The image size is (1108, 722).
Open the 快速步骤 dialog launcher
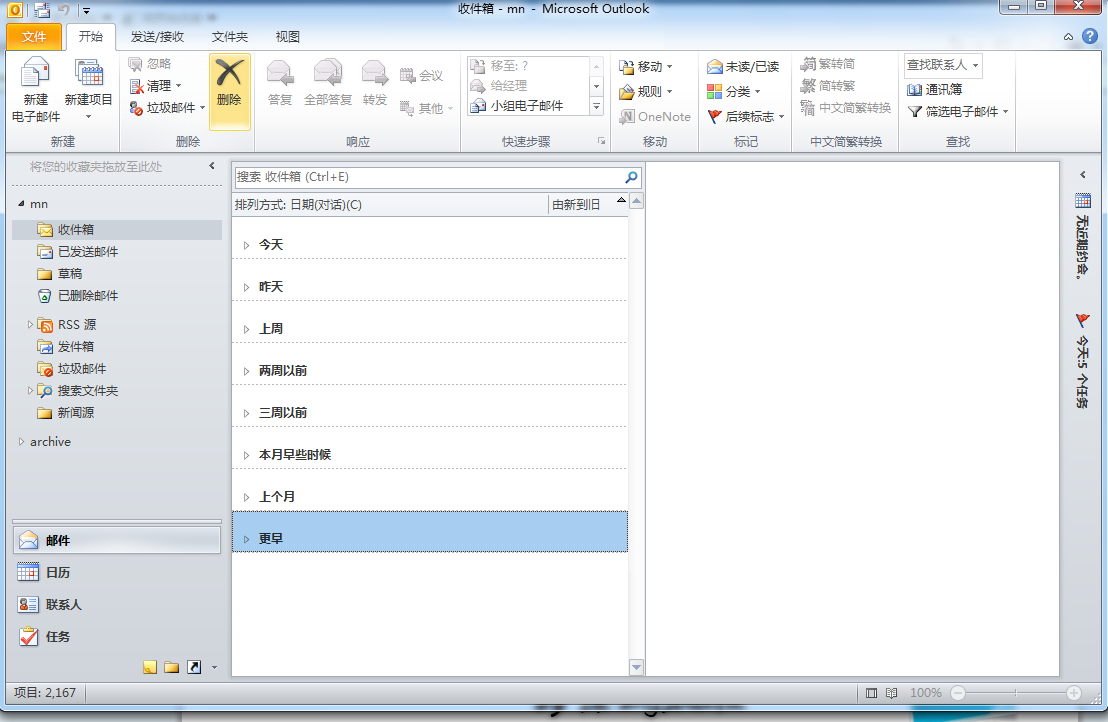pos(601,141)
